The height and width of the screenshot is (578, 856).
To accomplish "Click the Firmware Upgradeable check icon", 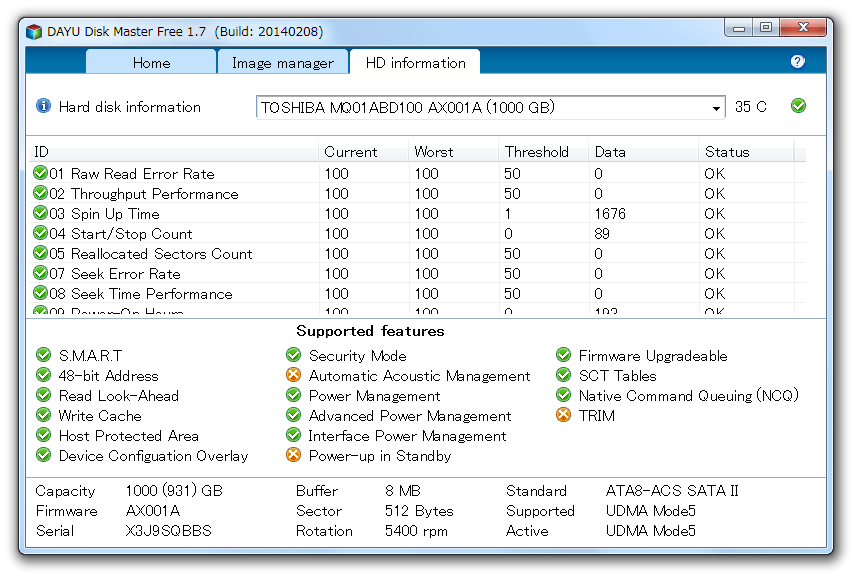I will click(563, 355).
